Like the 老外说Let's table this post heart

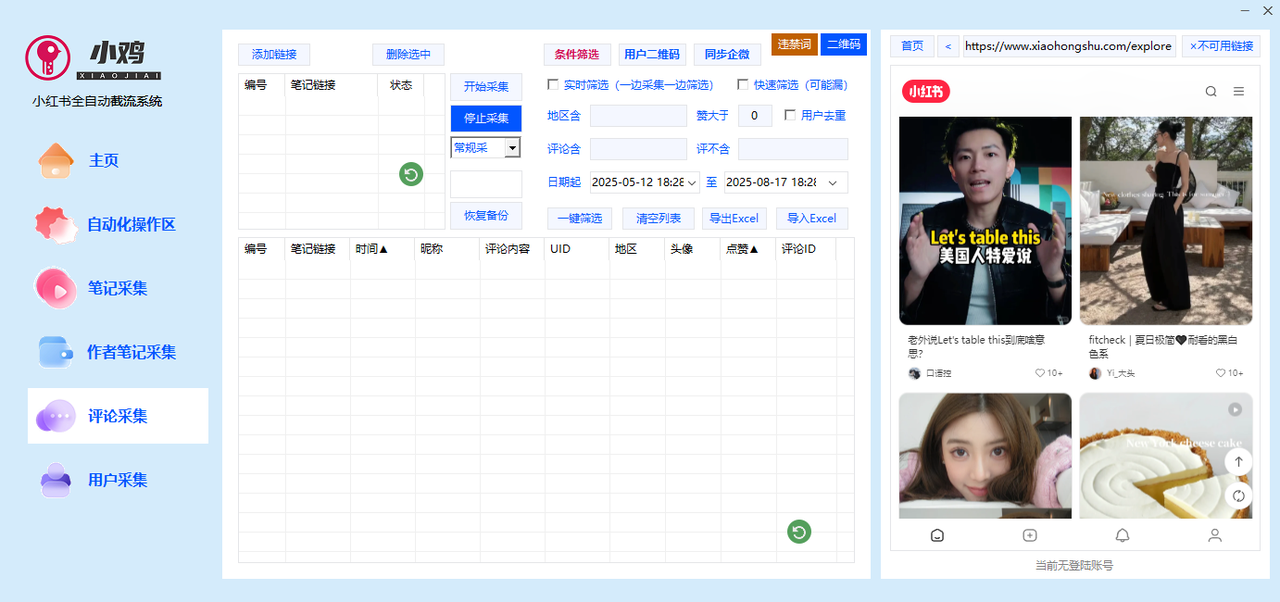click(x=1040, y=373)
